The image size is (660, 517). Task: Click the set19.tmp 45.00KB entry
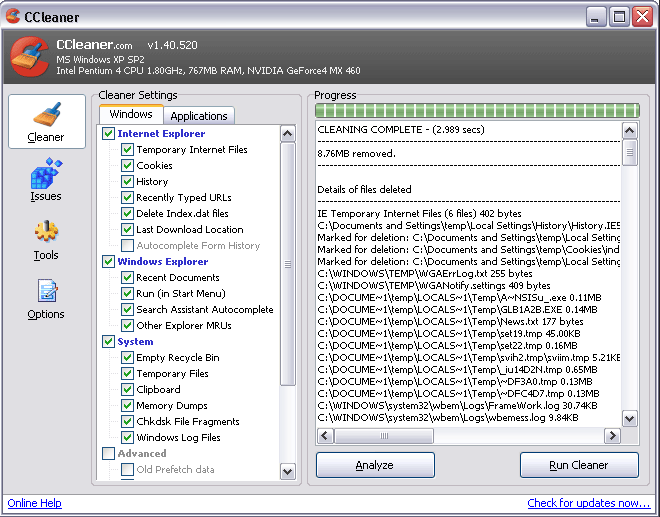pos(449,333)
